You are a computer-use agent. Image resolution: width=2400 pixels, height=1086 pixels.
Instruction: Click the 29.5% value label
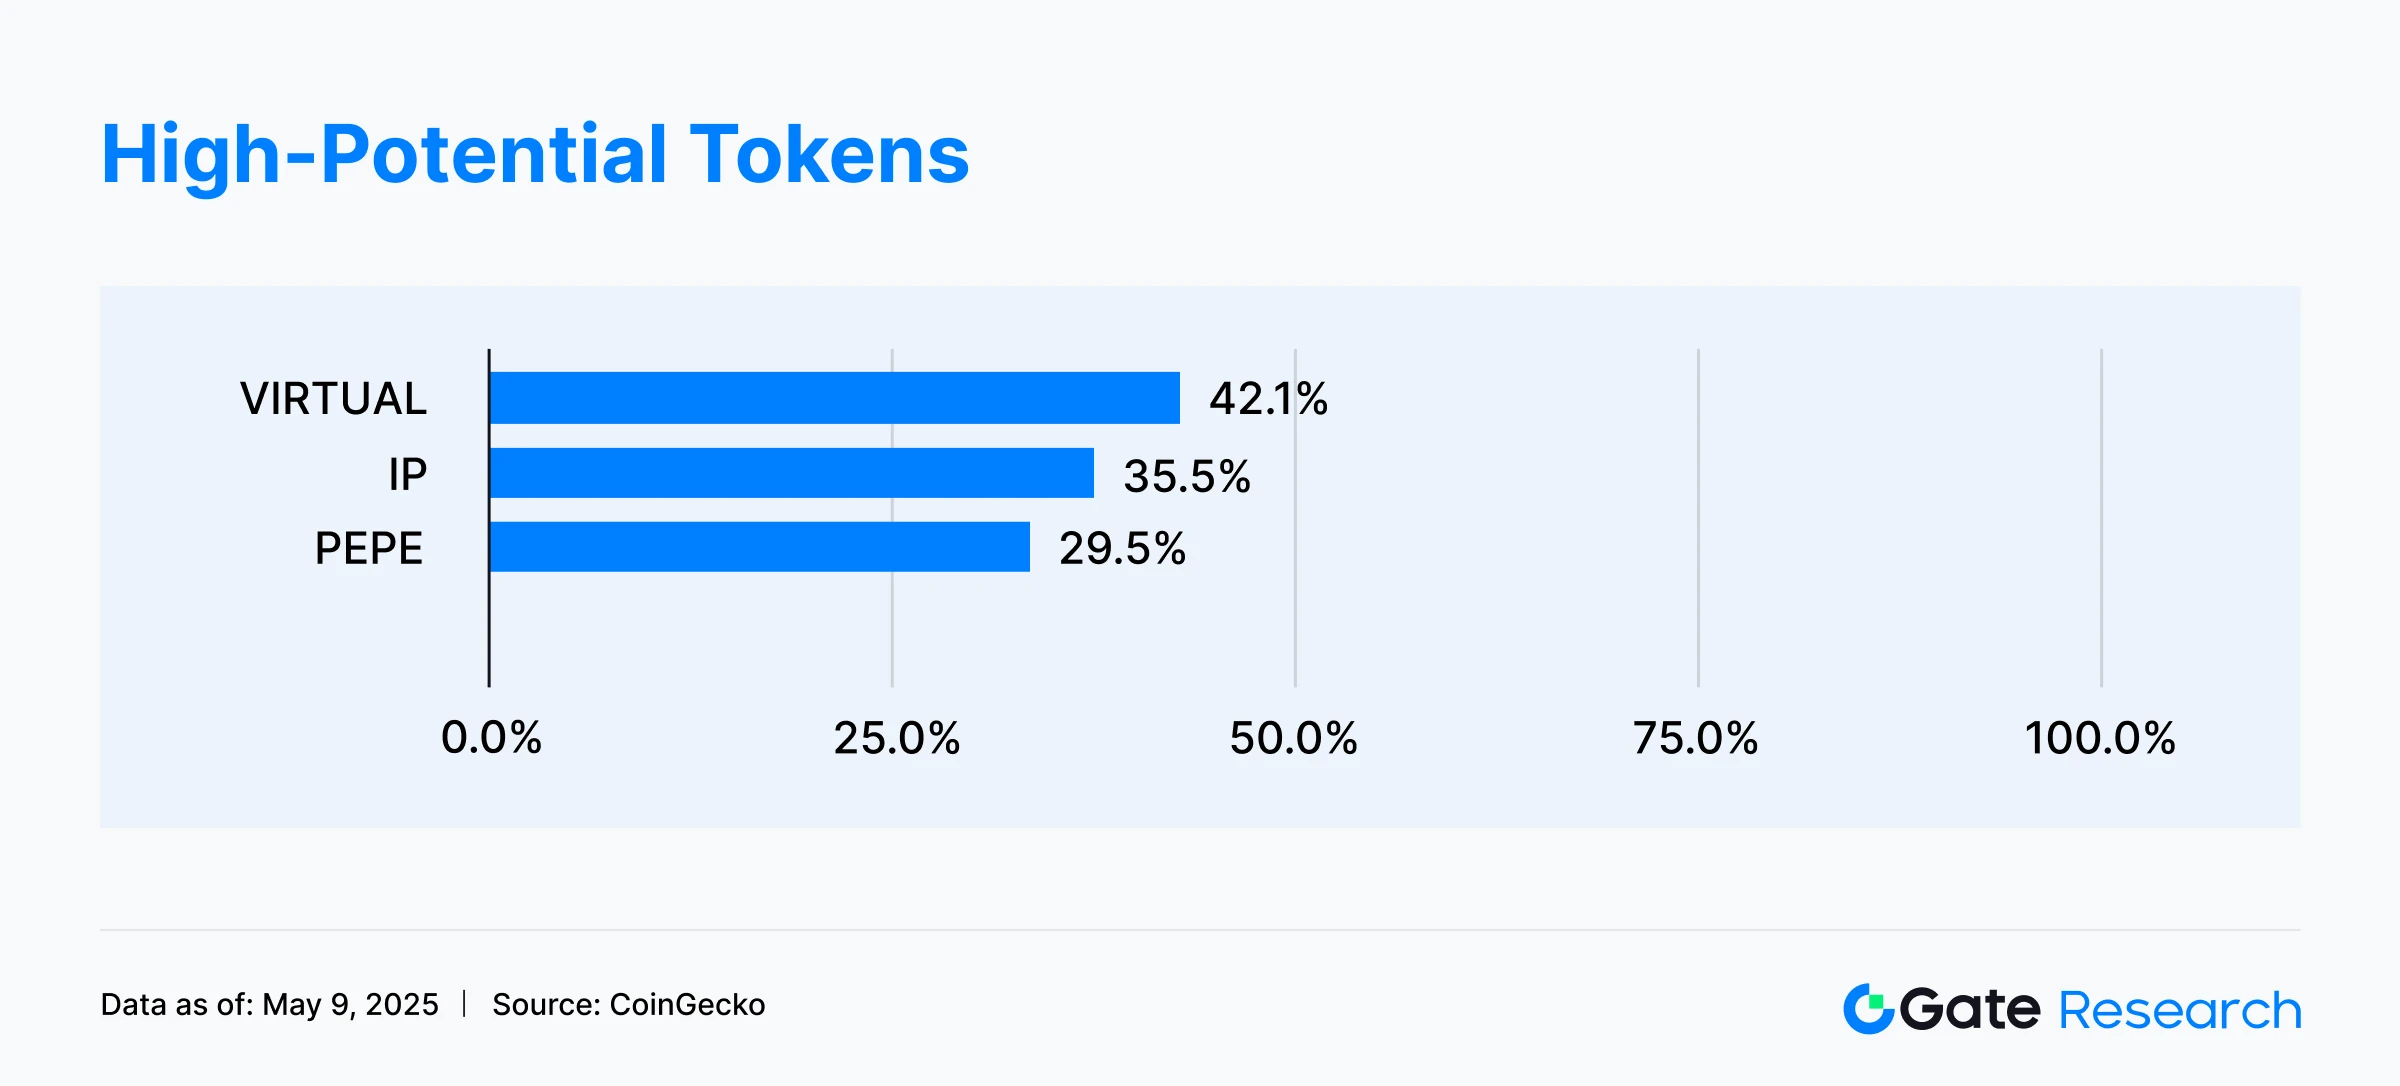(x=1122, y=549)
